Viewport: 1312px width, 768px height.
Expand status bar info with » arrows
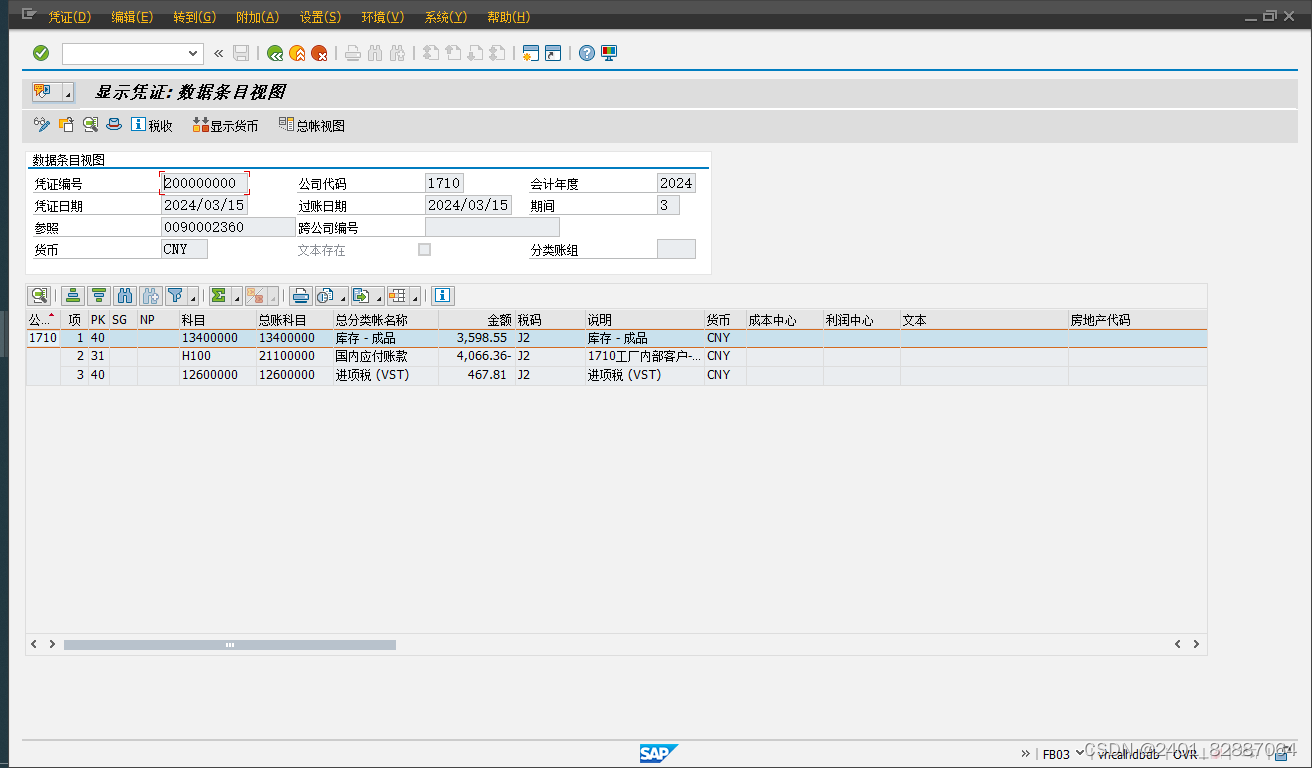tap(1026, 753)
